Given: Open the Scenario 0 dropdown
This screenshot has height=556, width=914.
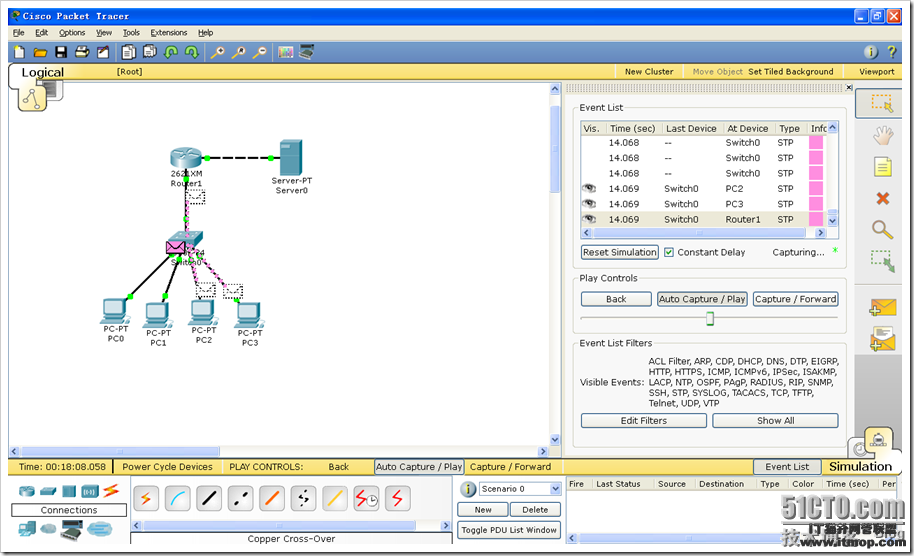Looking at the screenshot, I should point(556,488).
